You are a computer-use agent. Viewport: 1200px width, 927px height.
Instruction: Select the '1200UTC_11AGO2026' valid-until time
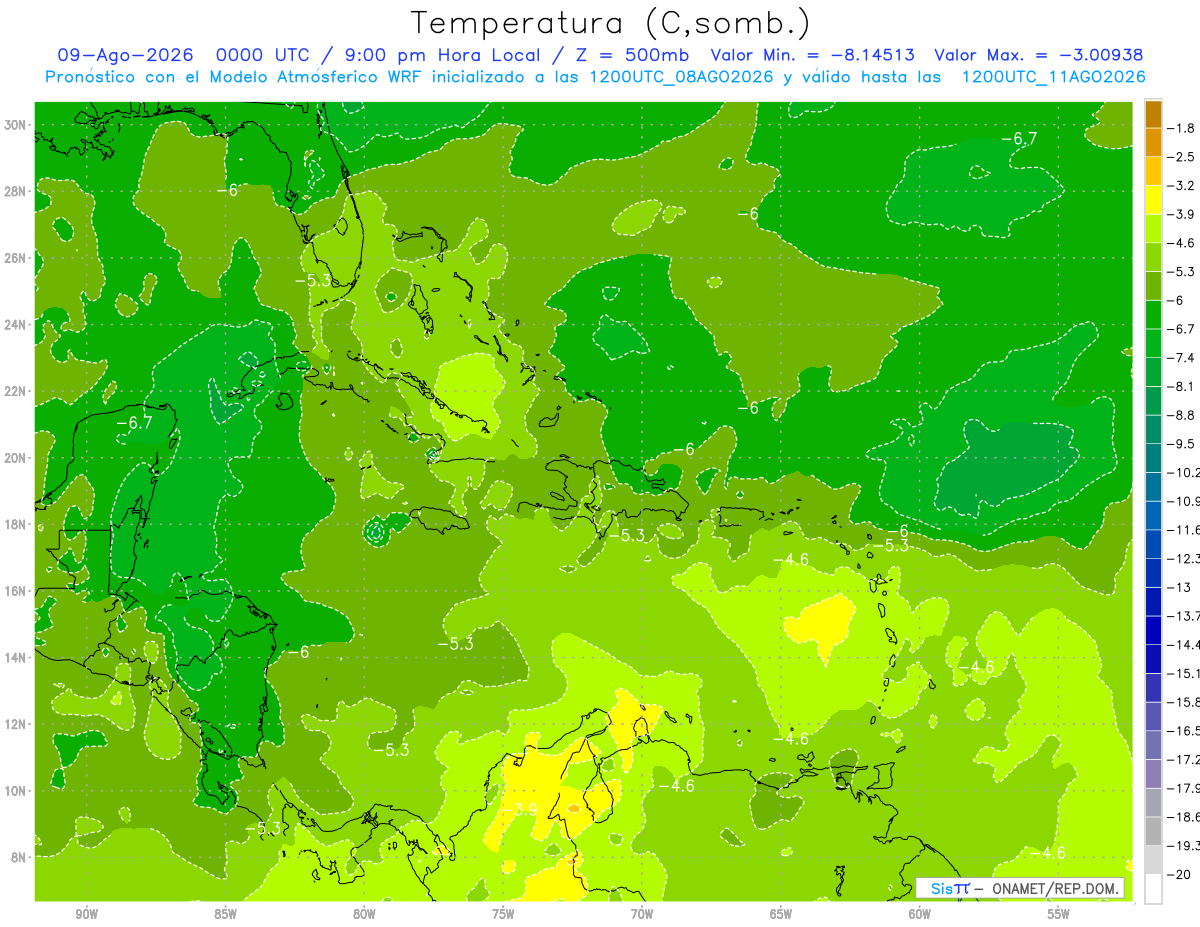(1053, 77)
